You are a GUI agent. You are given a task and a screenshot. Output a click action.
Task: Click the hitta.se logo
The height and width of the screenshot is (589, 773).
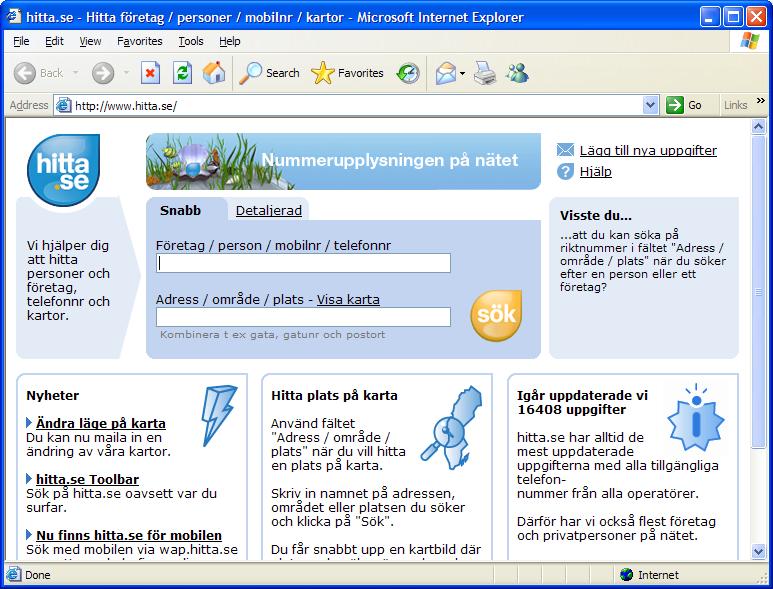[x=64, y=169]
